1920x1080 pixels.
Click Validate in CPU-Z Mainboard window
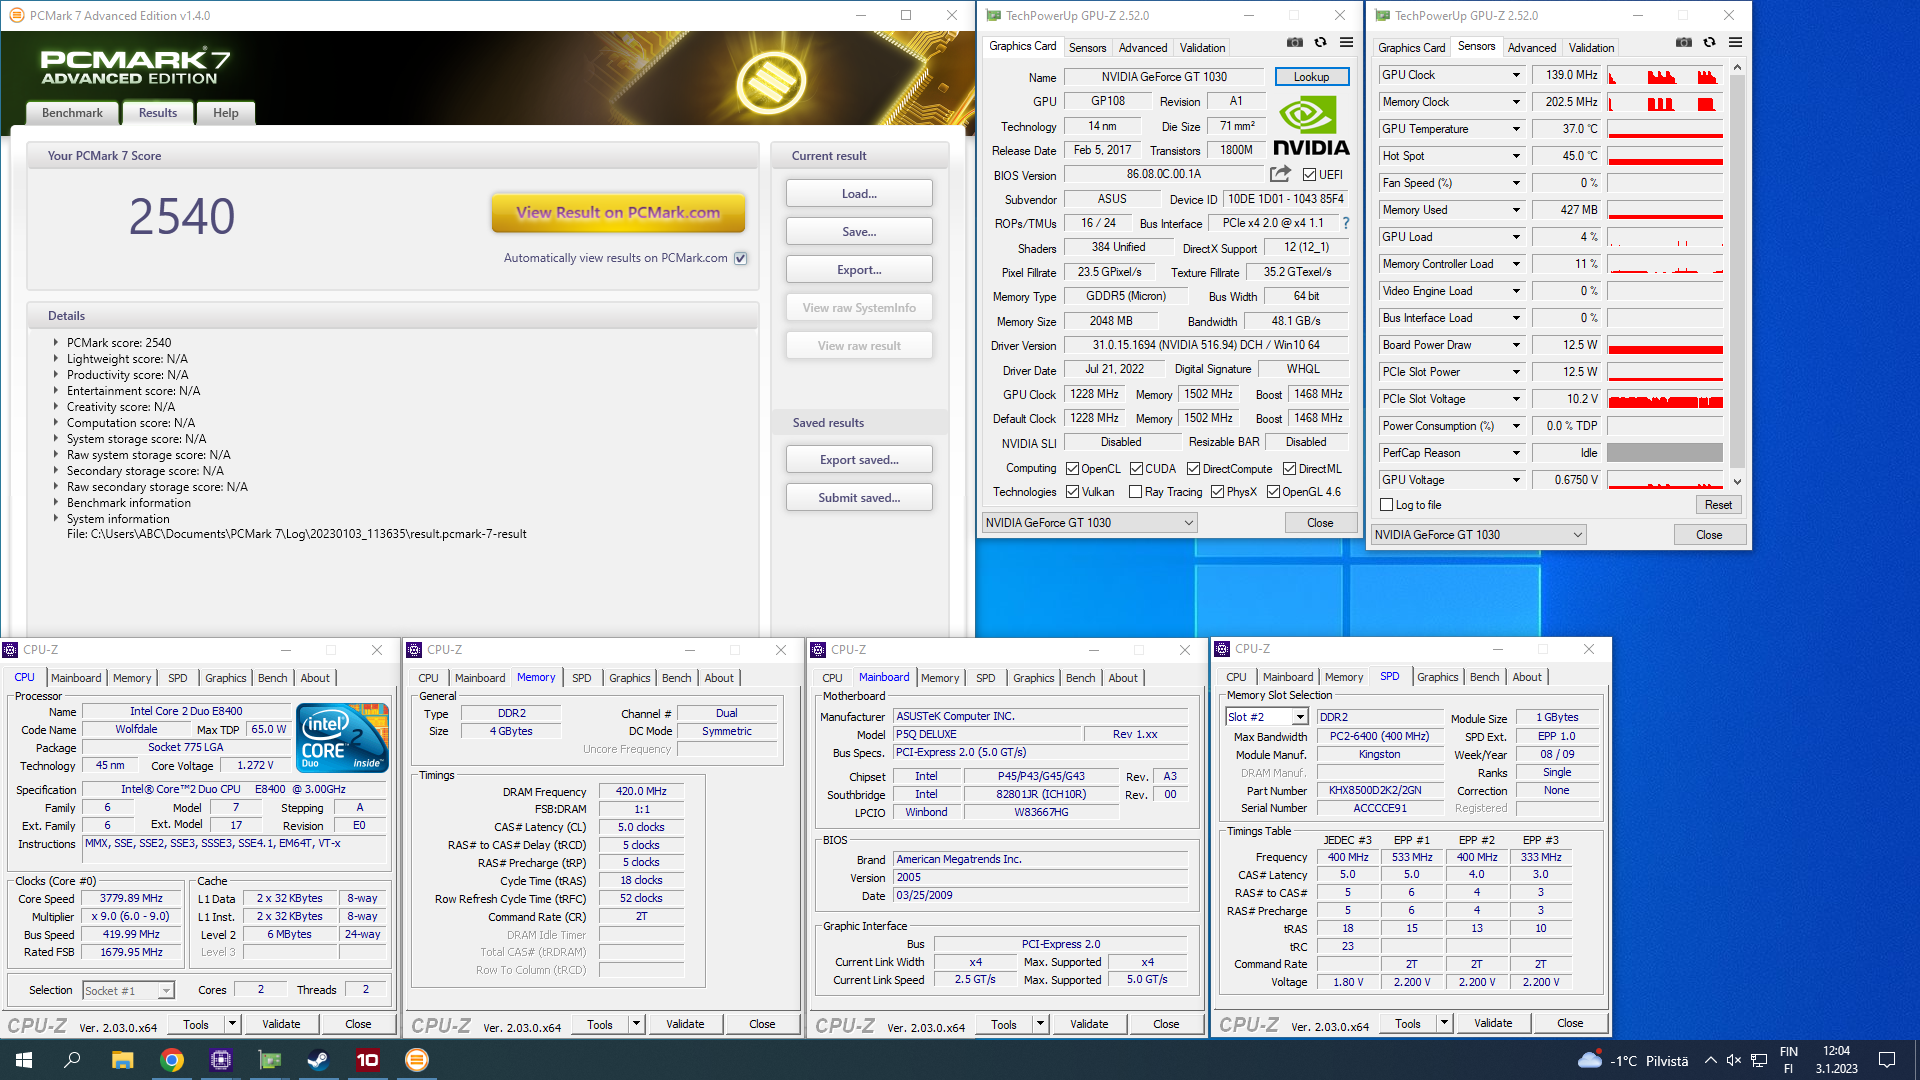click(x=1089, y=1024)
